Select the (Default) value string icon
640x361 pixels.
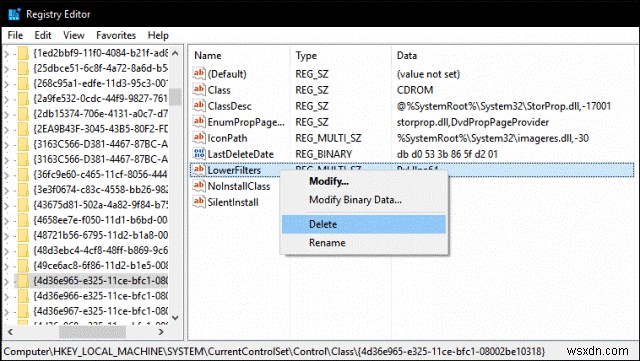(x=199, y=74)
